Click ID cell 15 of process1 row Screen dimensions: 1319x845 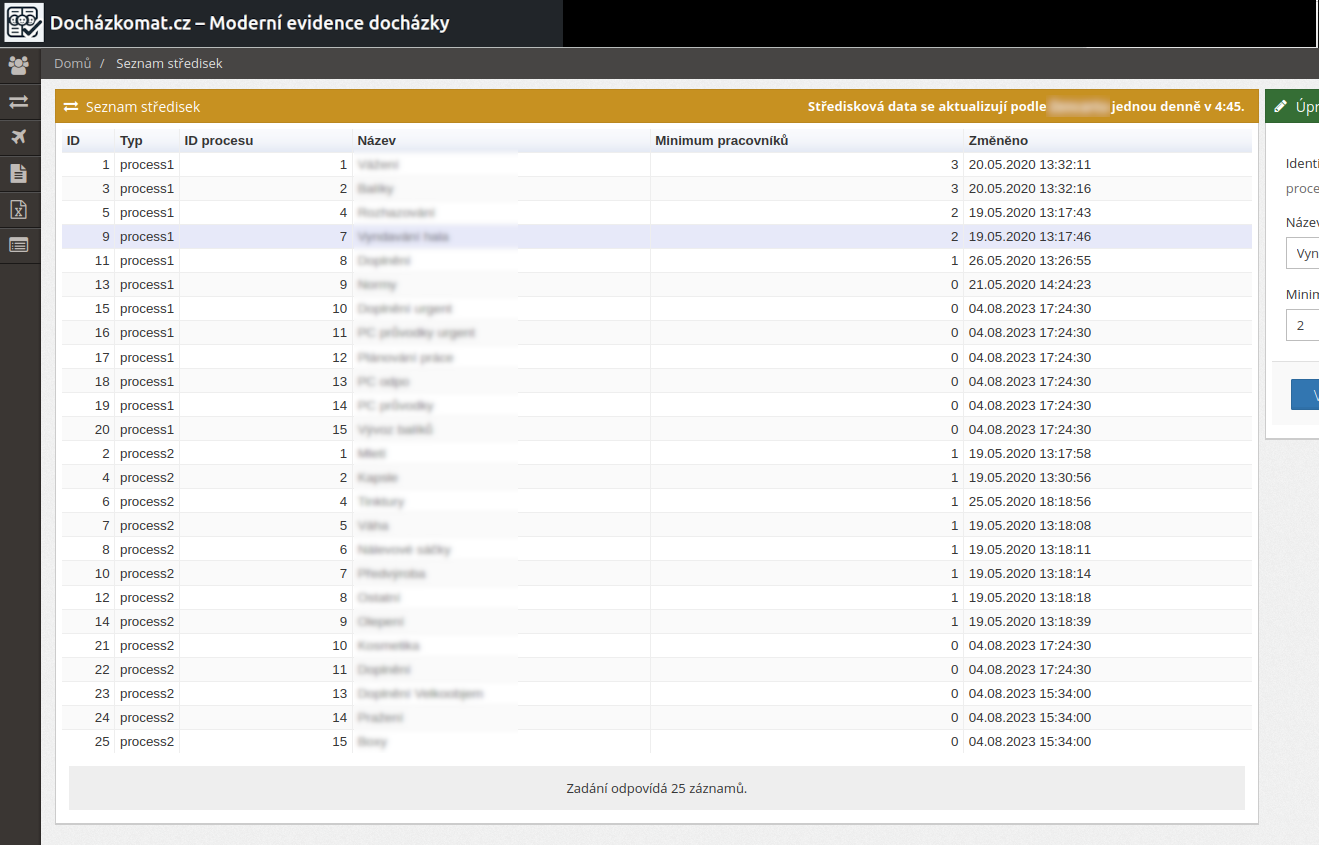tap(88, 308)
